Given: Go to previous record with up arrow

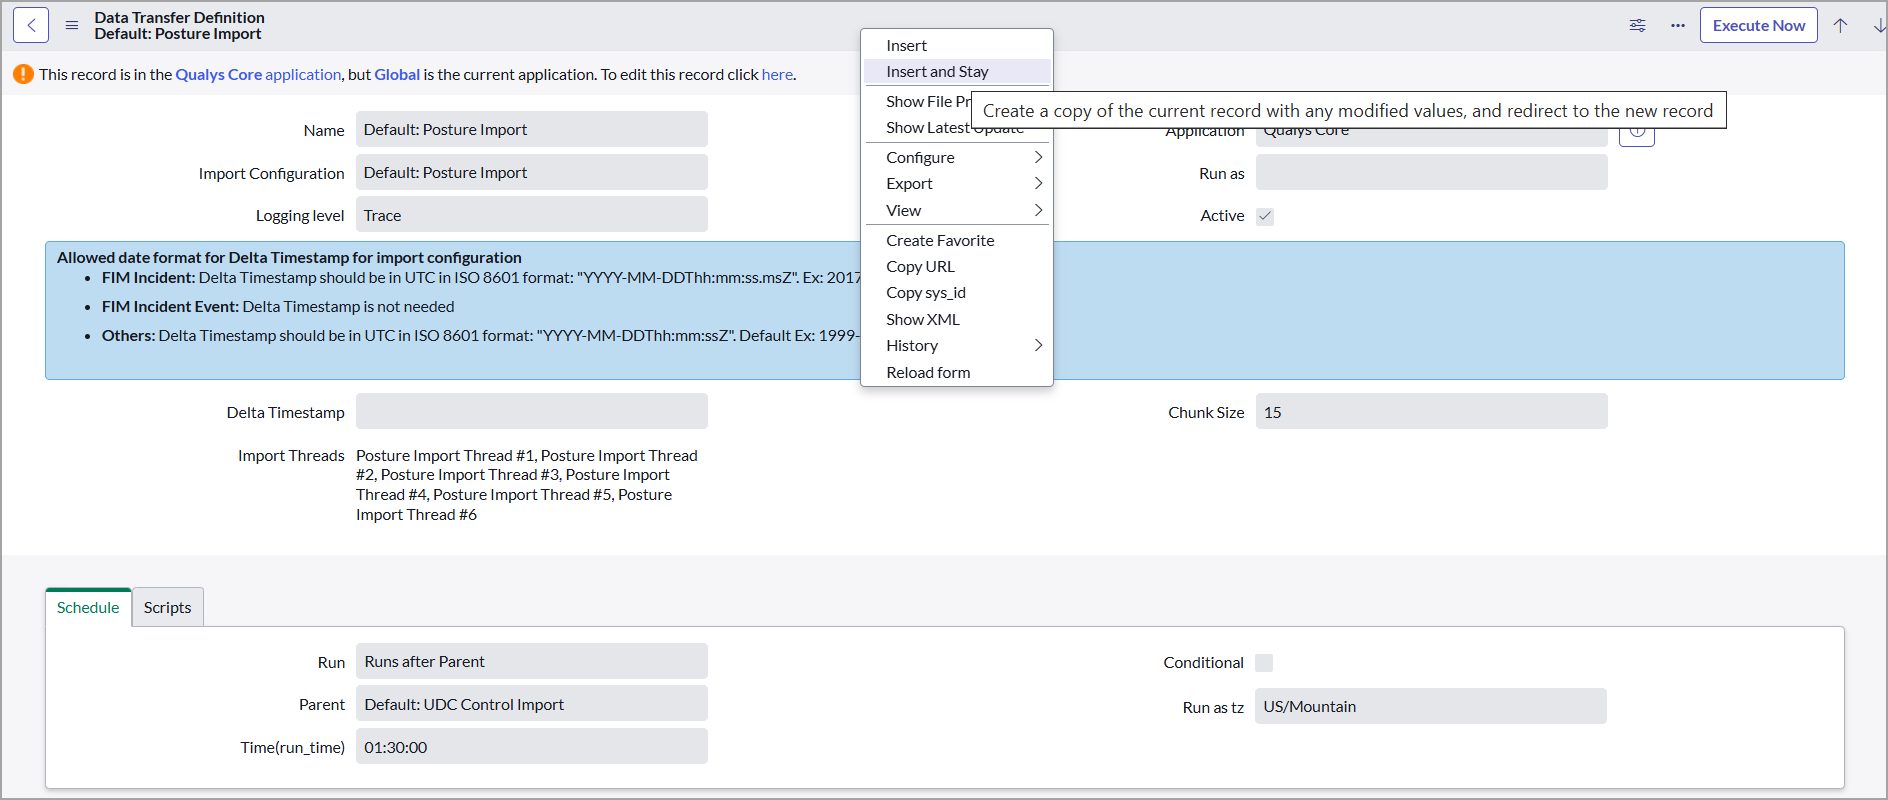Looking at the screenshot, I should 1840,25.
